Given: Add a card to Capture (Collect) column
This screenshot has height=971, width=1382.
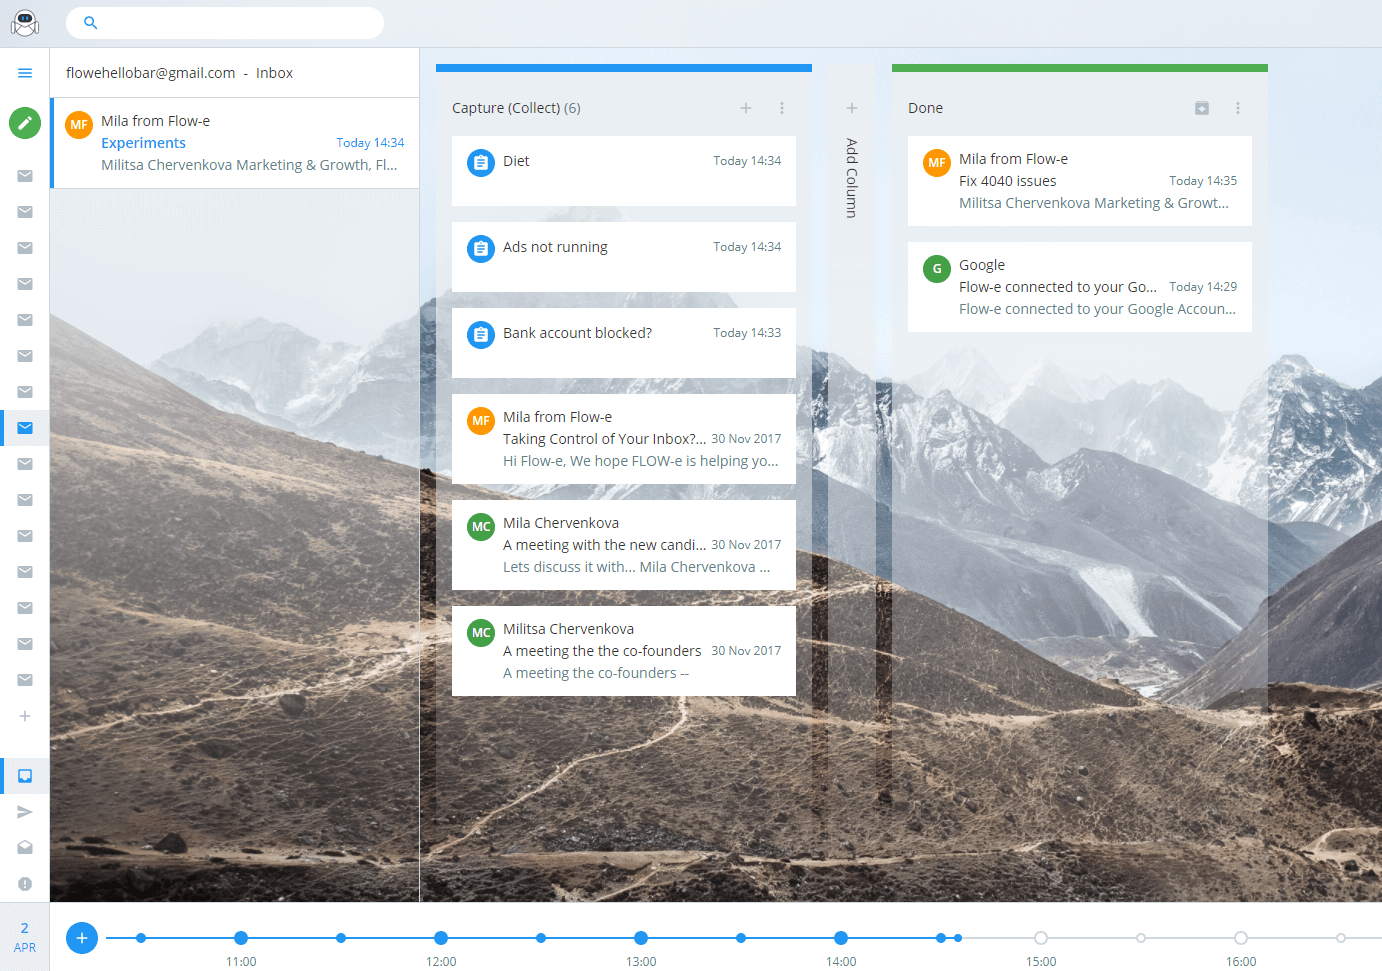Looking at the screenshot, I should (745, 108).
